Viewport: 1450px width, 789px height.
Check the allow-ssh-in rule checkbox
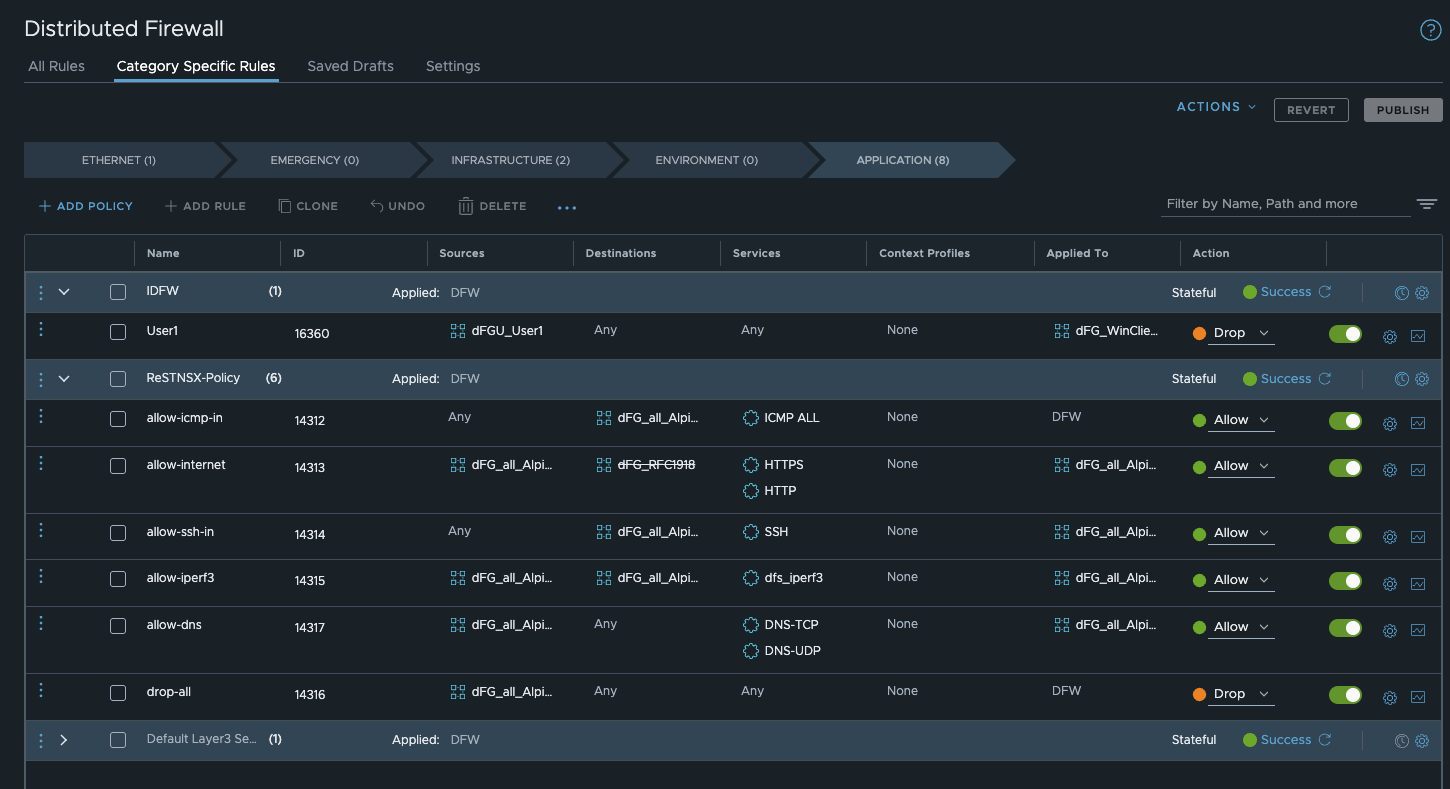point(118,533)
